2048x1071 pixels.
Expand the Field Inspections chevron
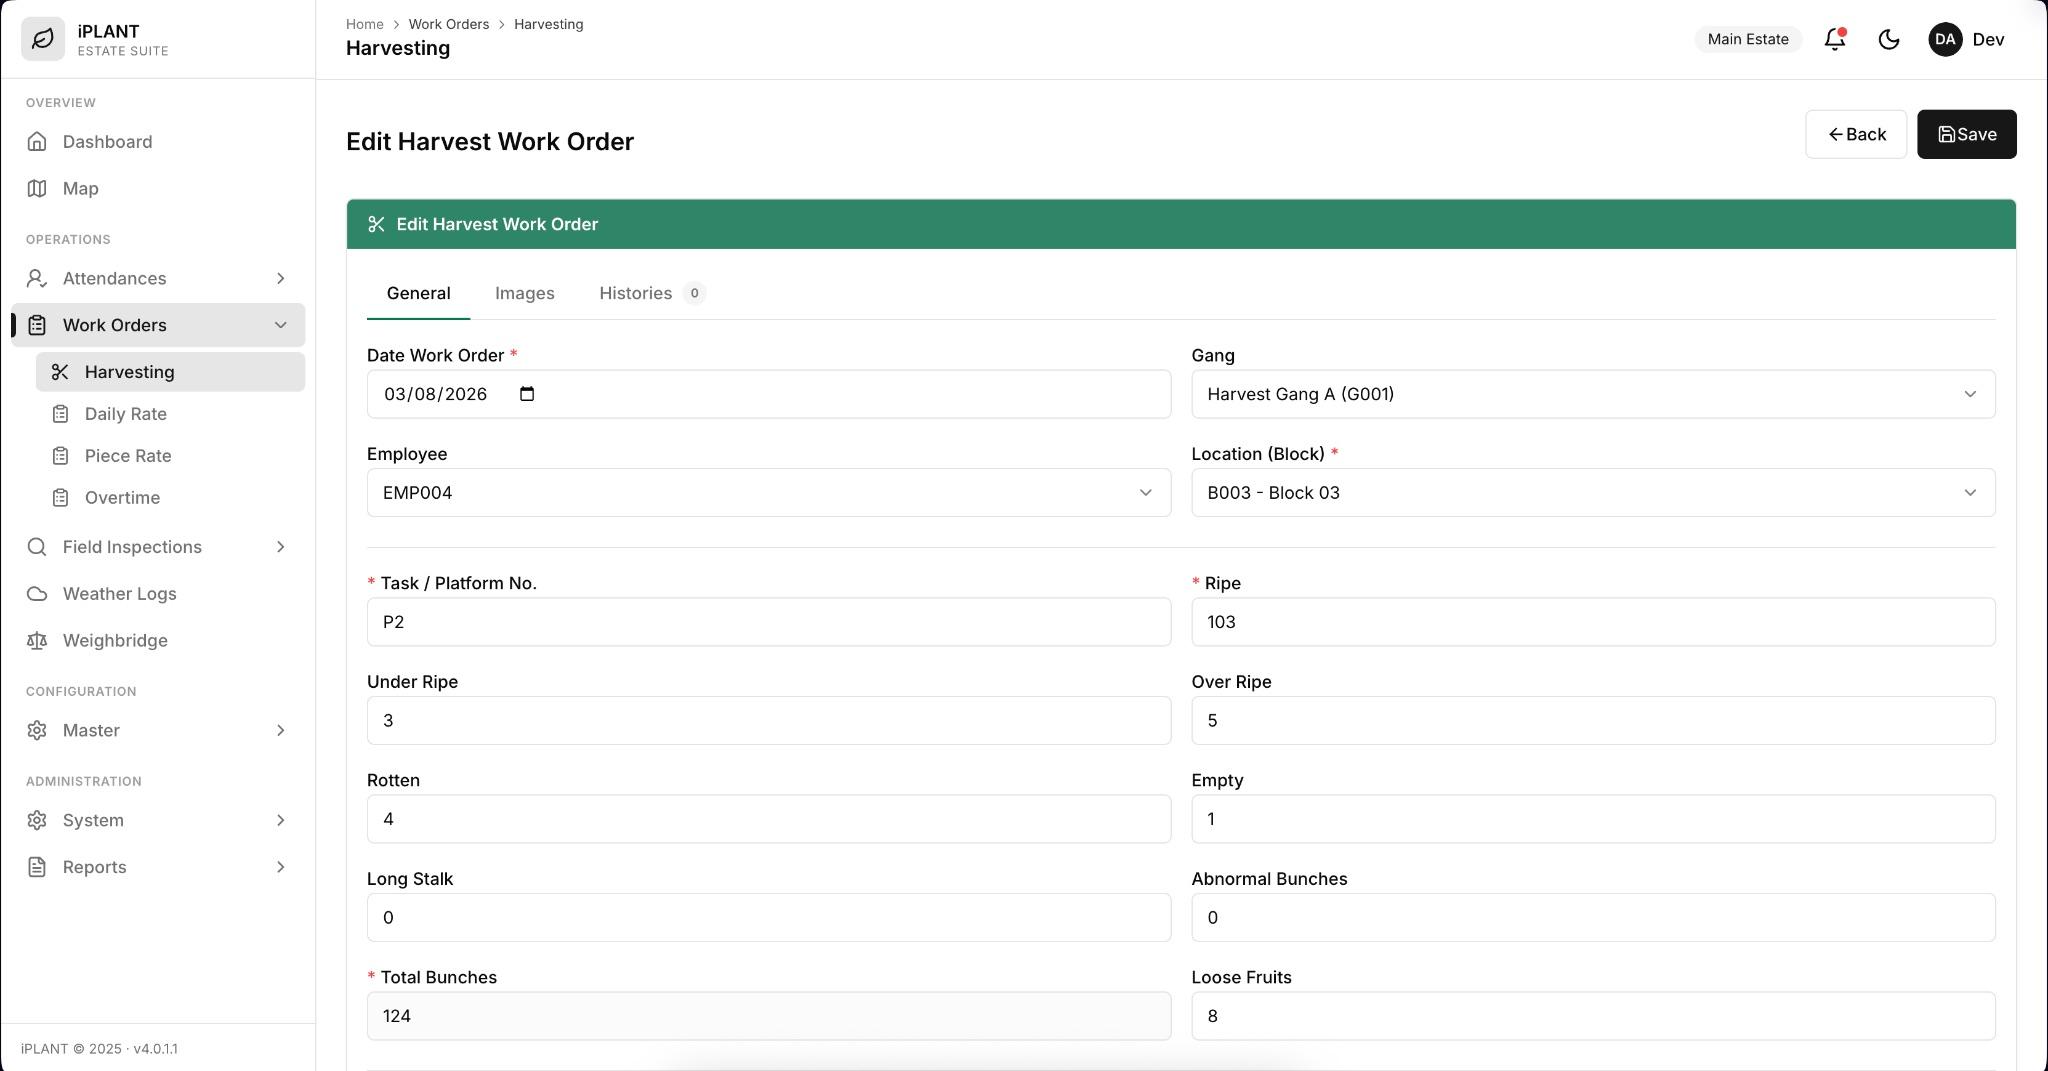[x=281, y=547]
